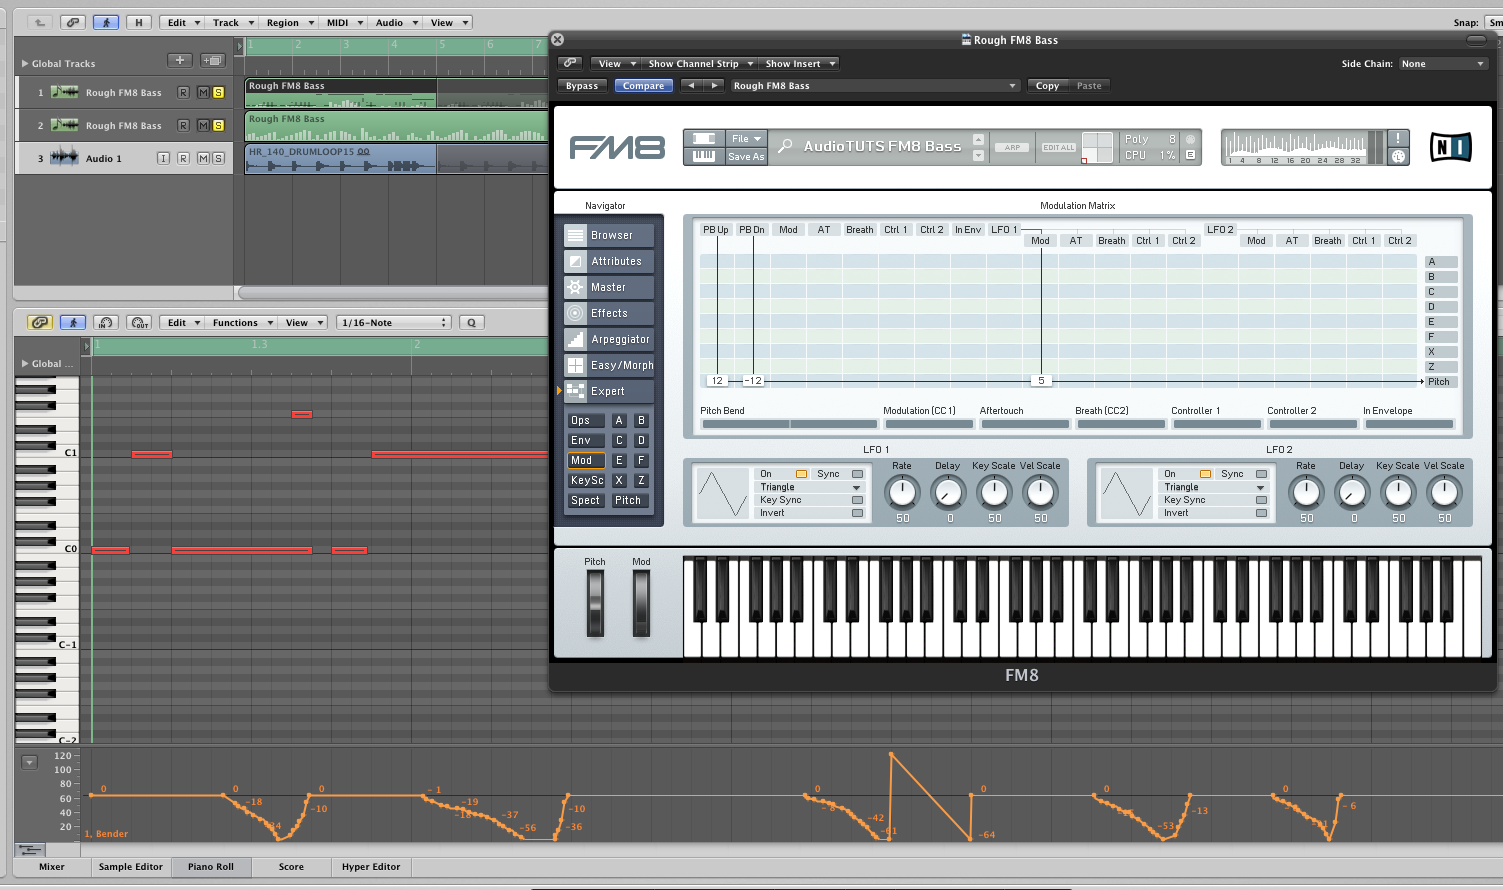Open the hyper draw menu arrow
1503x890 pixels.
29,762
